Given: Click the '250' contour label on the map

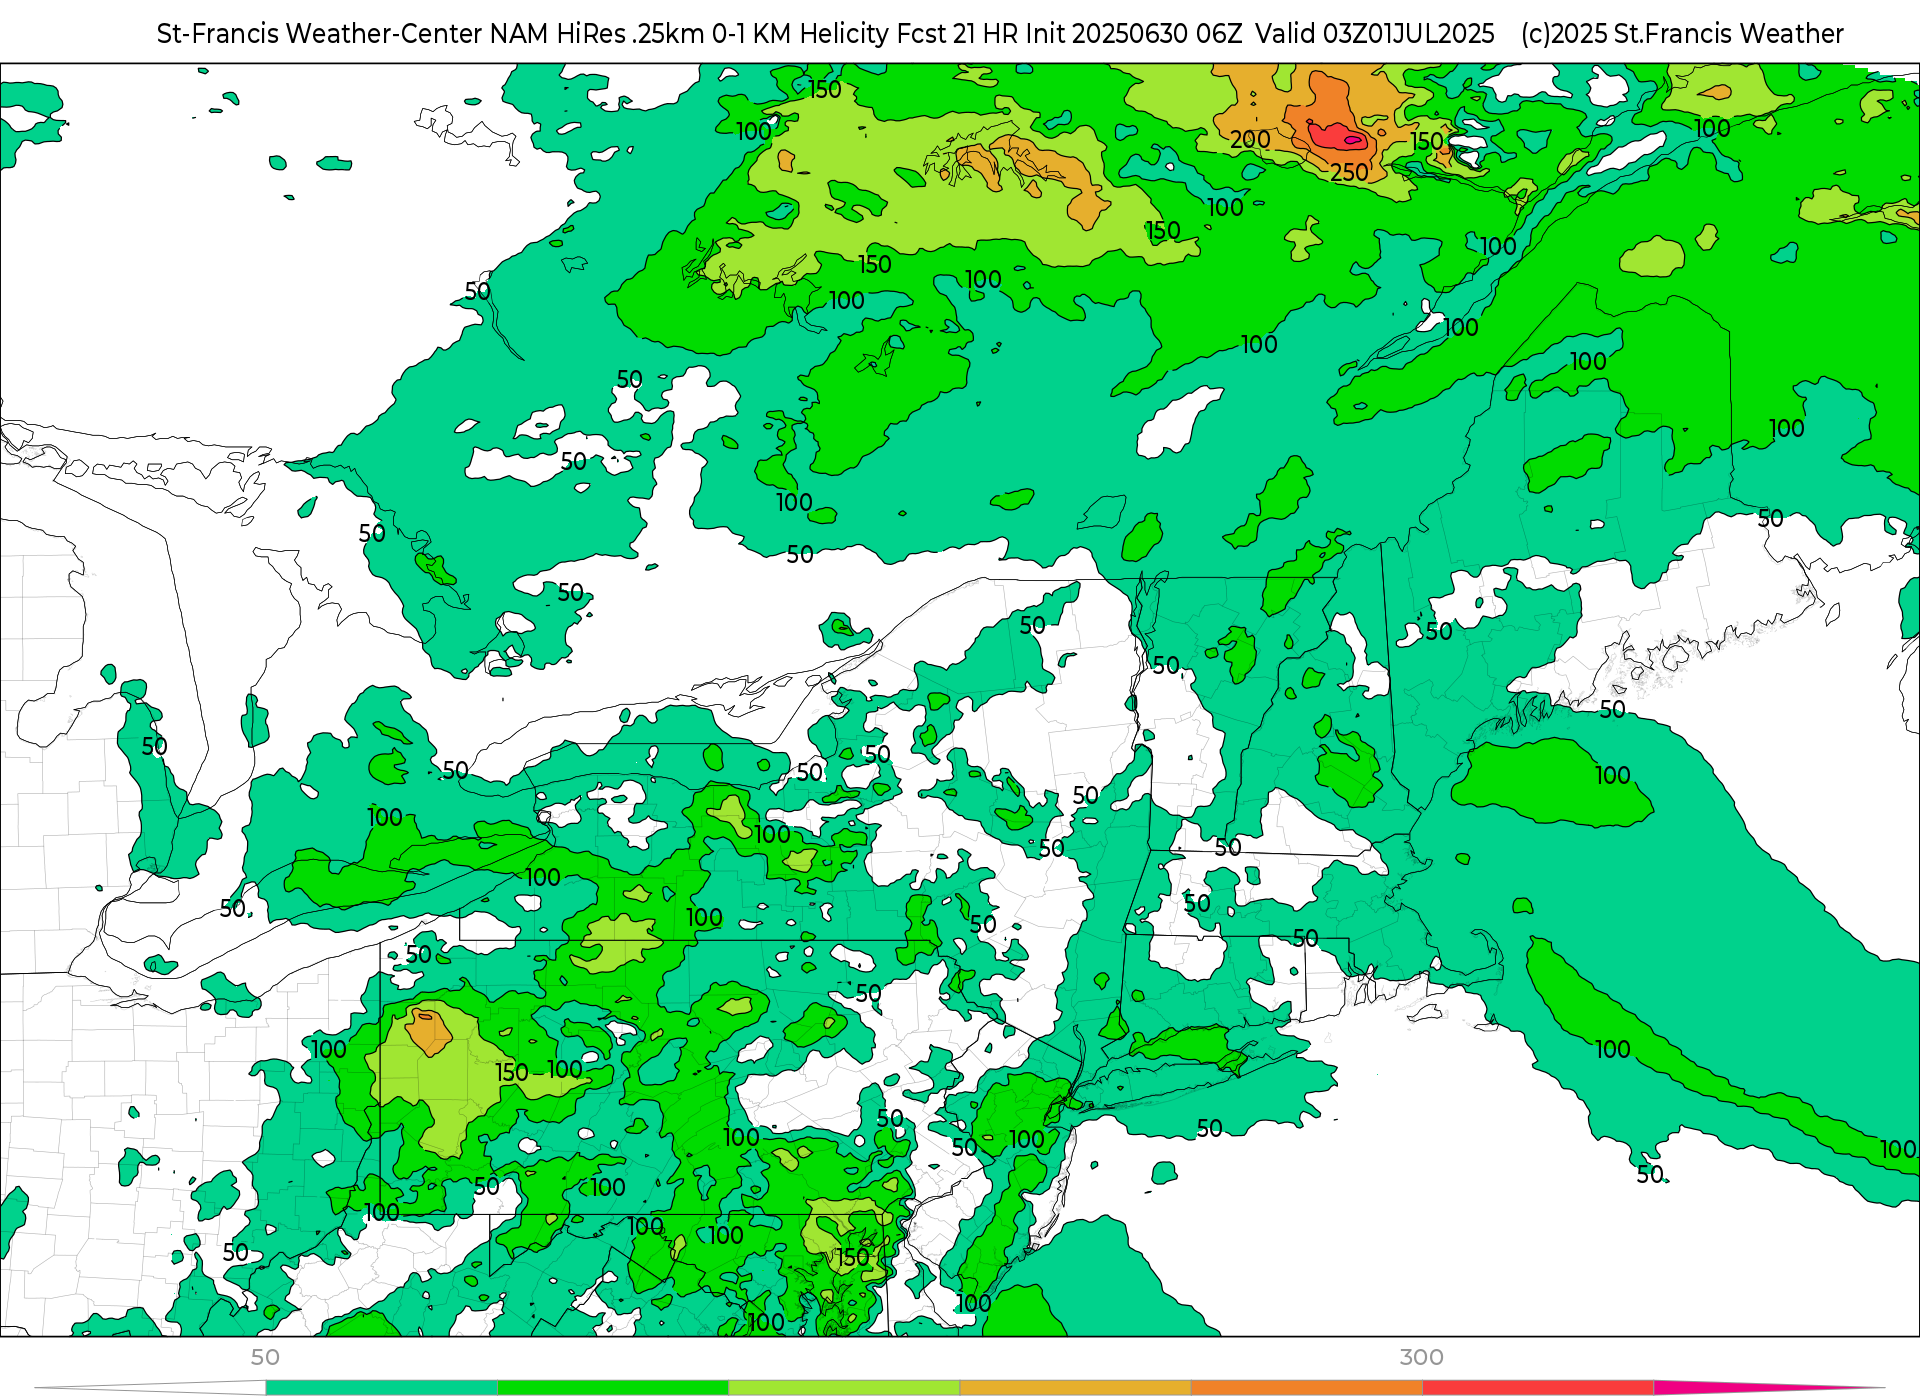Looking at the screenshot, I should (x=1349, y=173).
